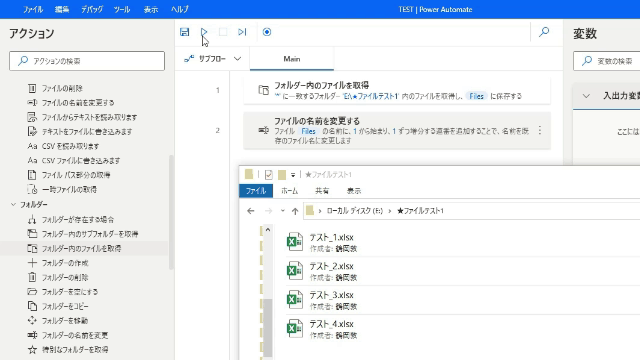Select the Main flow tab
The width and height of the screenshot is (640, 360).
point(292,59)
